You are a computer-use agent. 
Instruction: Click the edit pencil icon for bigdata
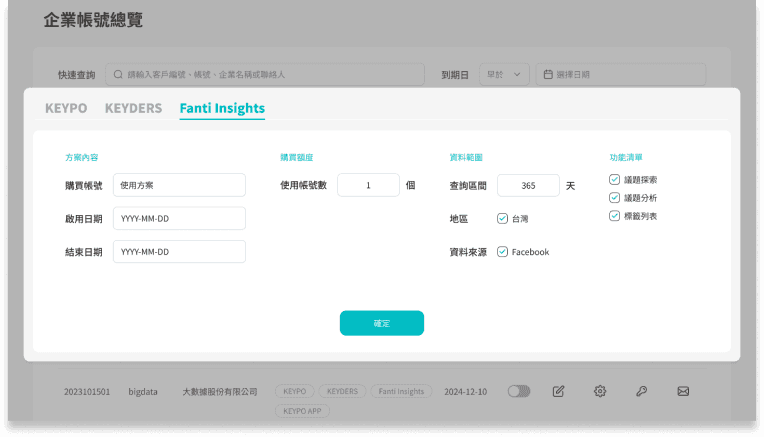click(x=559, y=391)
